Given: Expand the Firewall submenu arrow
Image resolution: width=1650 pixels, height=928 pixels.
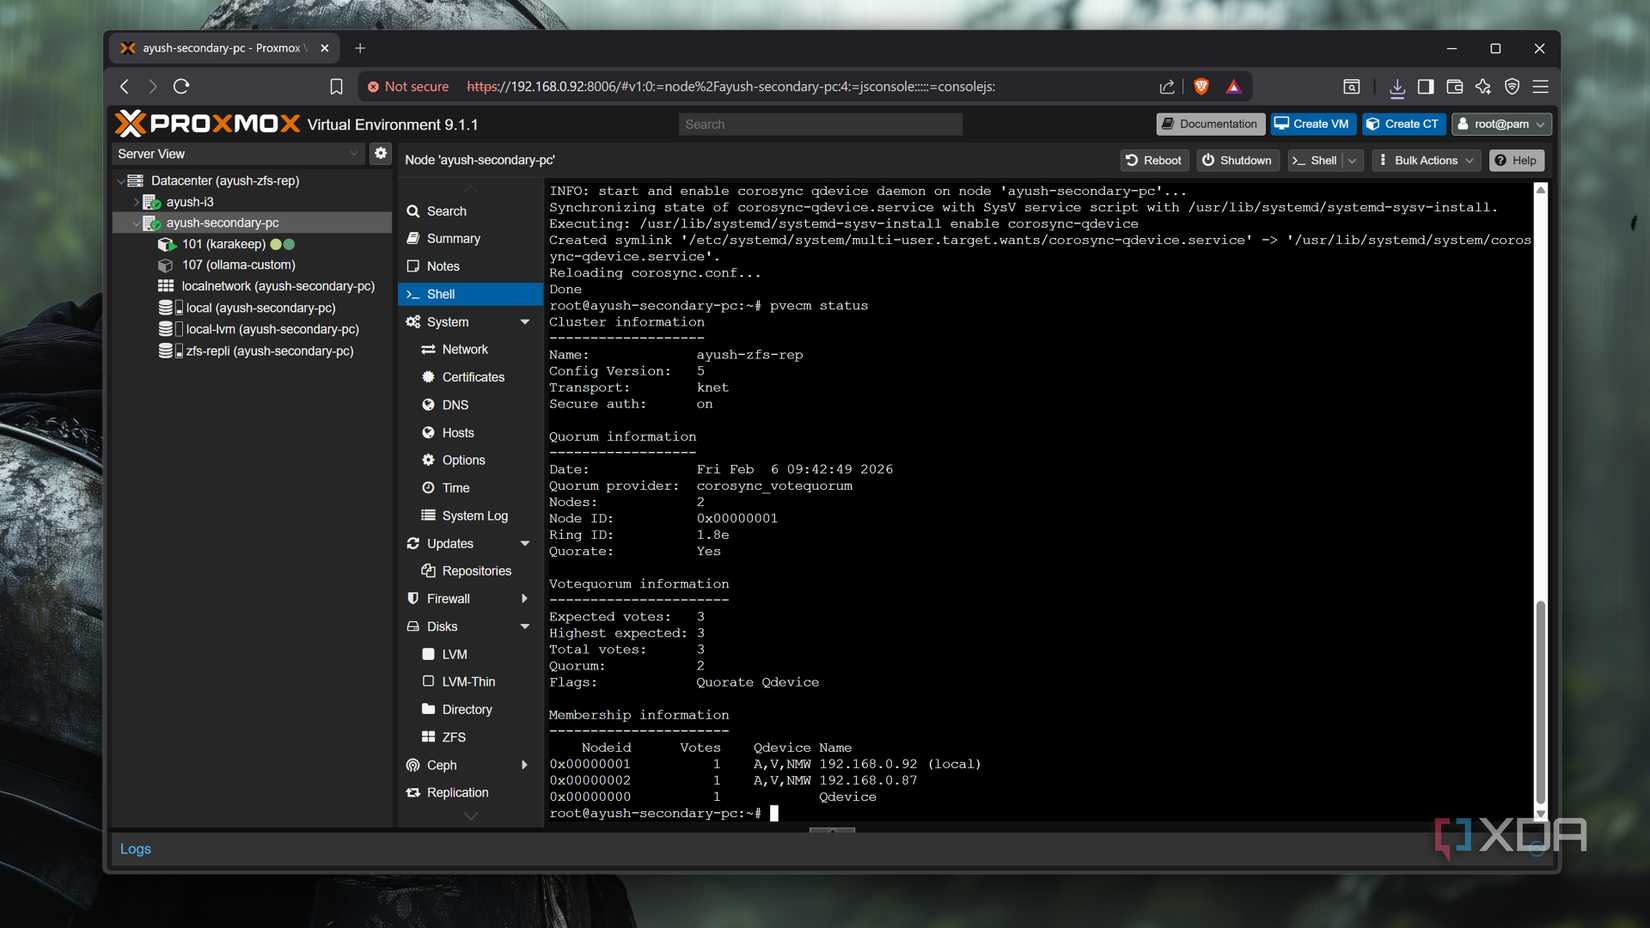Looking at the screenshot, I should click(524, 599).
